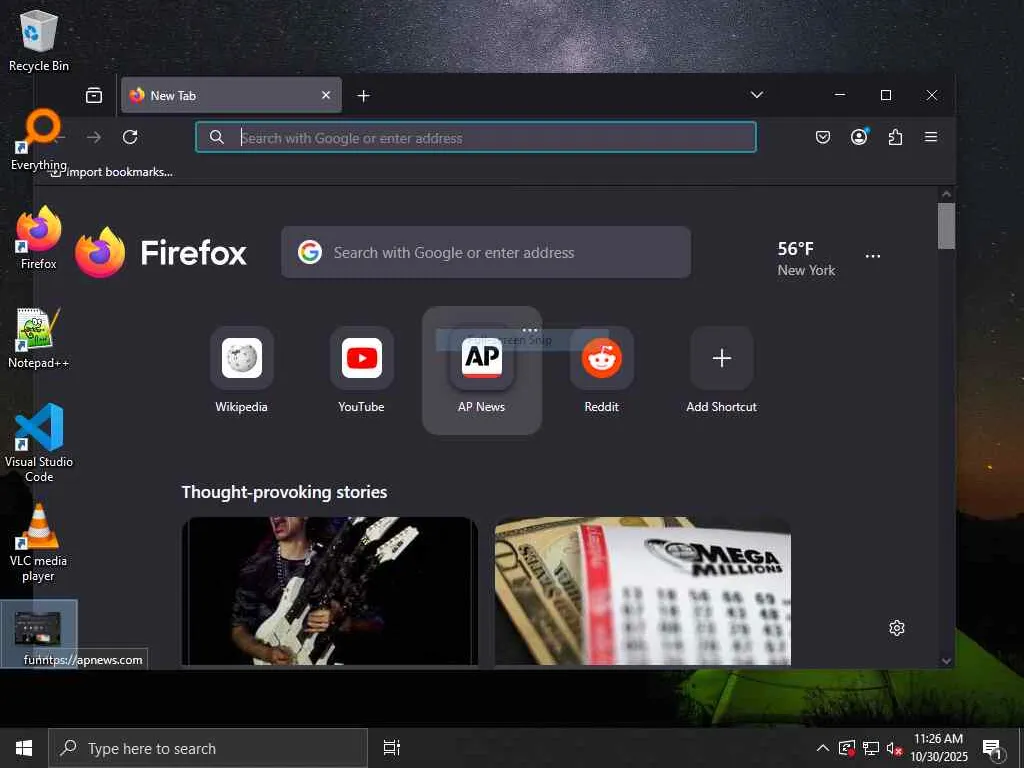Open the Mega Millions story thumbnail

643,591
